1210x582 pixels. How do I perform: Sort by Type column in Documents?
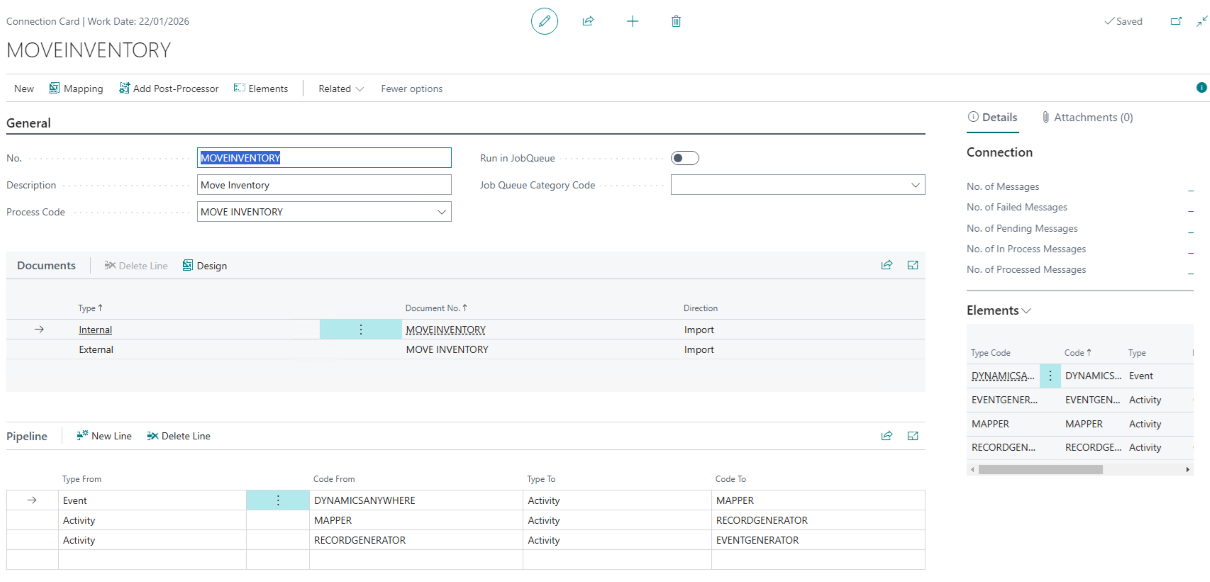click(x=91, y=308)
